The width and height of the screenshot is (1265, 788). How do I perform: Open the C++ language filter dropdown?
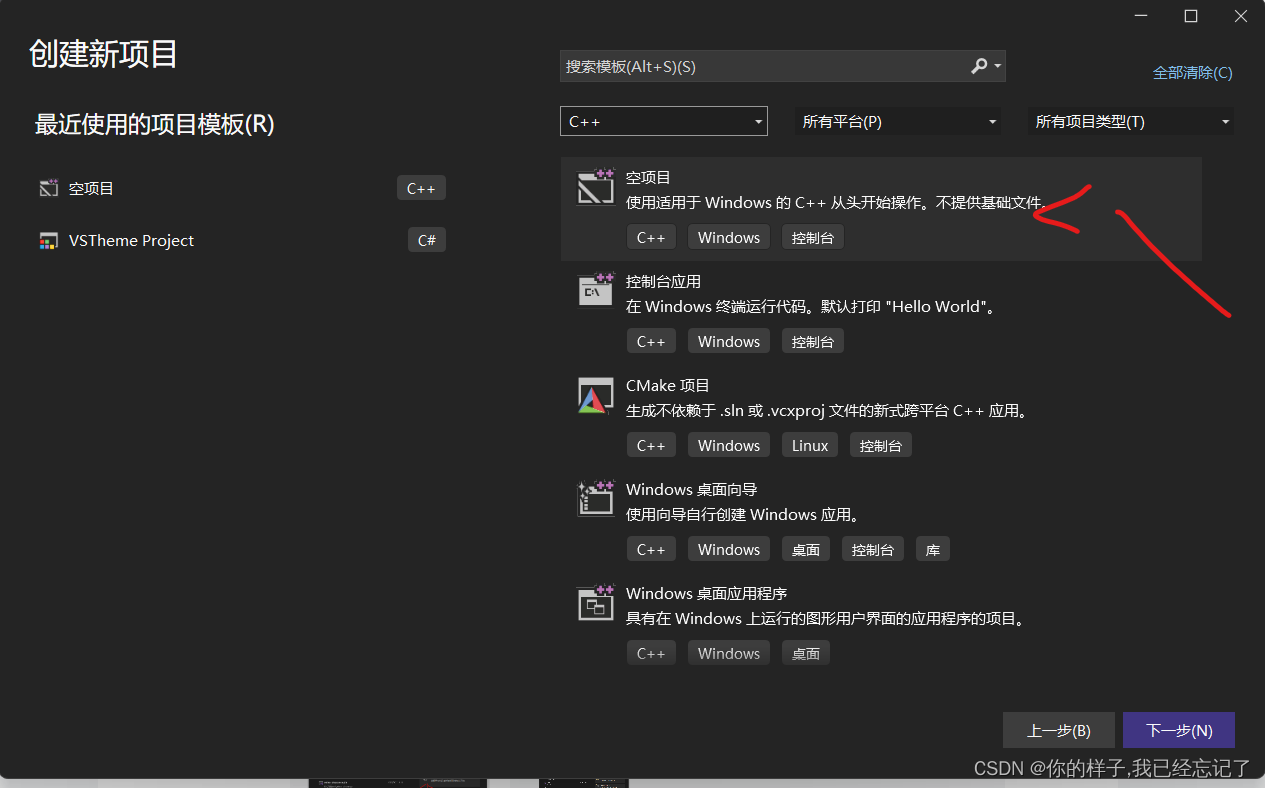(664, 121)
